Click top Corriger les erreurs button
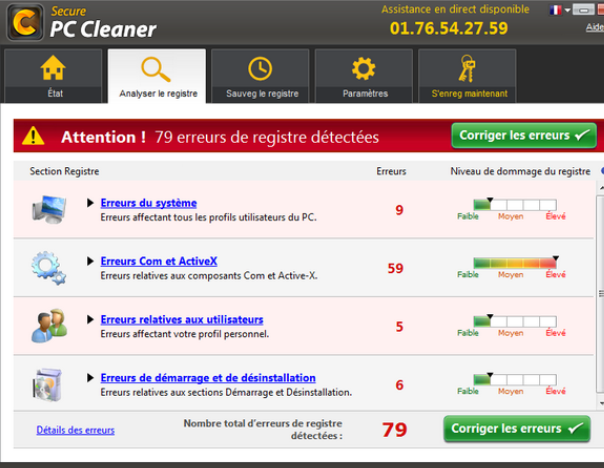604x468 pixels. 524,136
